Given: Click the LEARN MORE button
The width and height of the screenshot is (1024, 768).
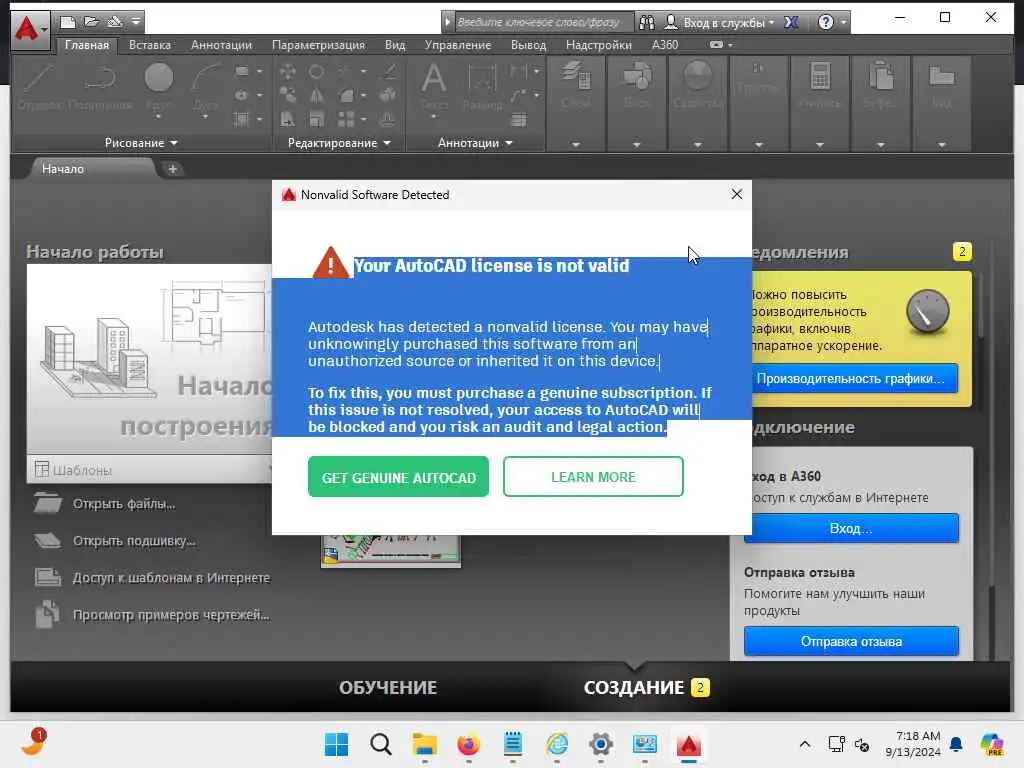Looking at the screenshot, I should pos(593,477).
